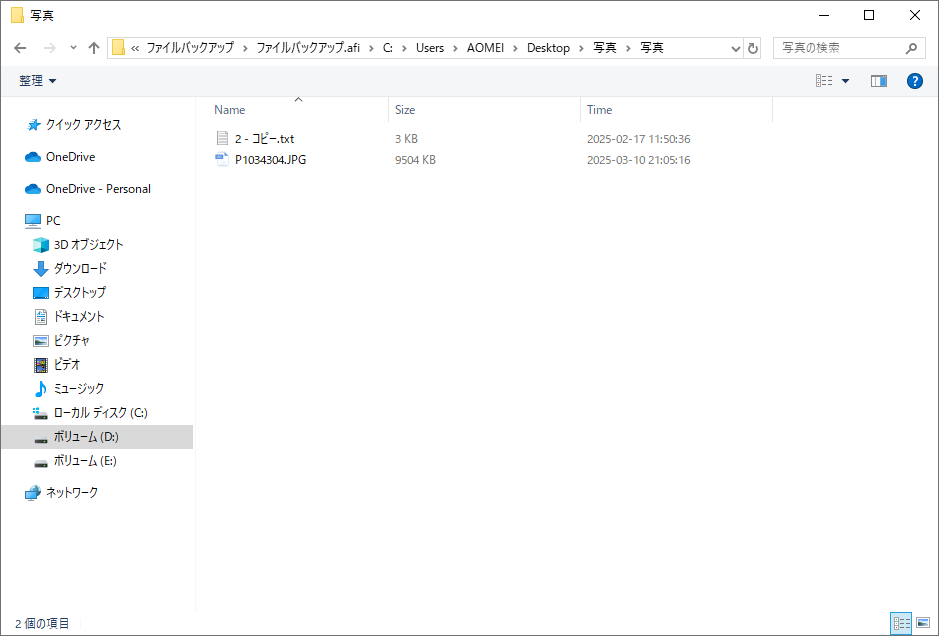Open the recent locations chevron
Viewport: 939px width, 636px height.
[73, 47]
